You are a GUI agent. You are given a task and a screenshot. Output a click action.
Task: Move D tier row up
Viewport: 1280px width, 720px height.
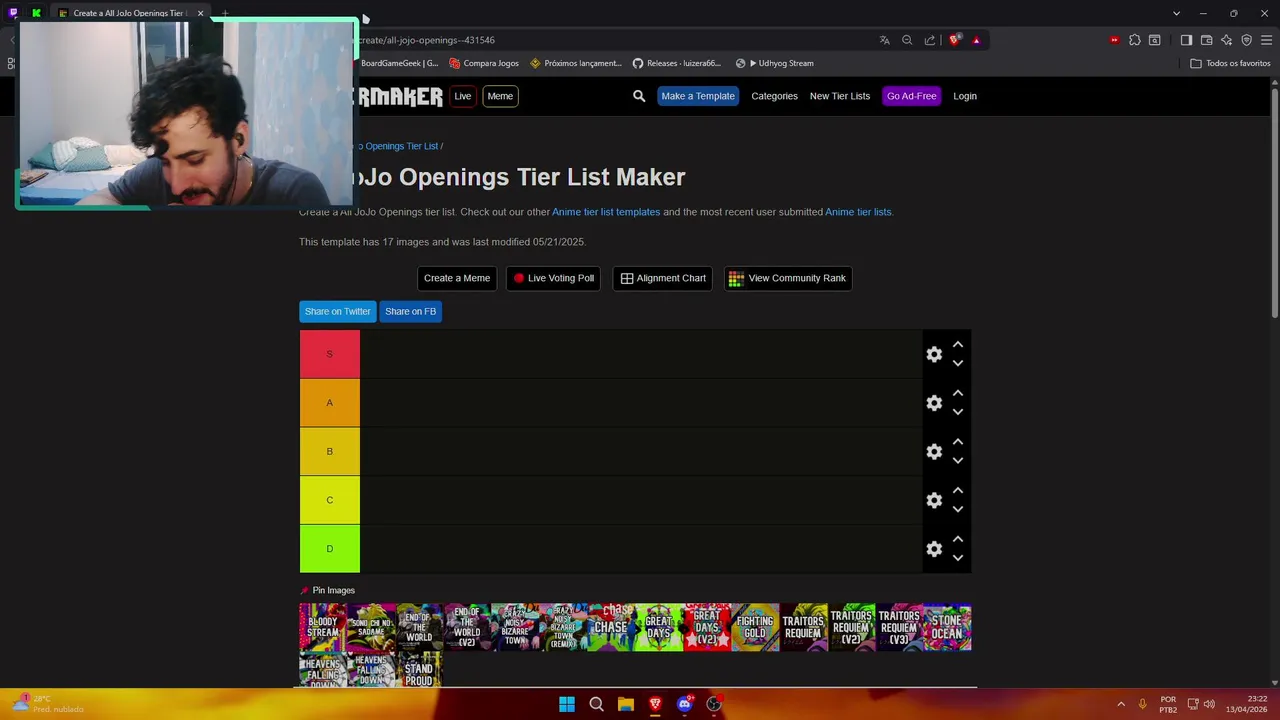tap(957, 539)
